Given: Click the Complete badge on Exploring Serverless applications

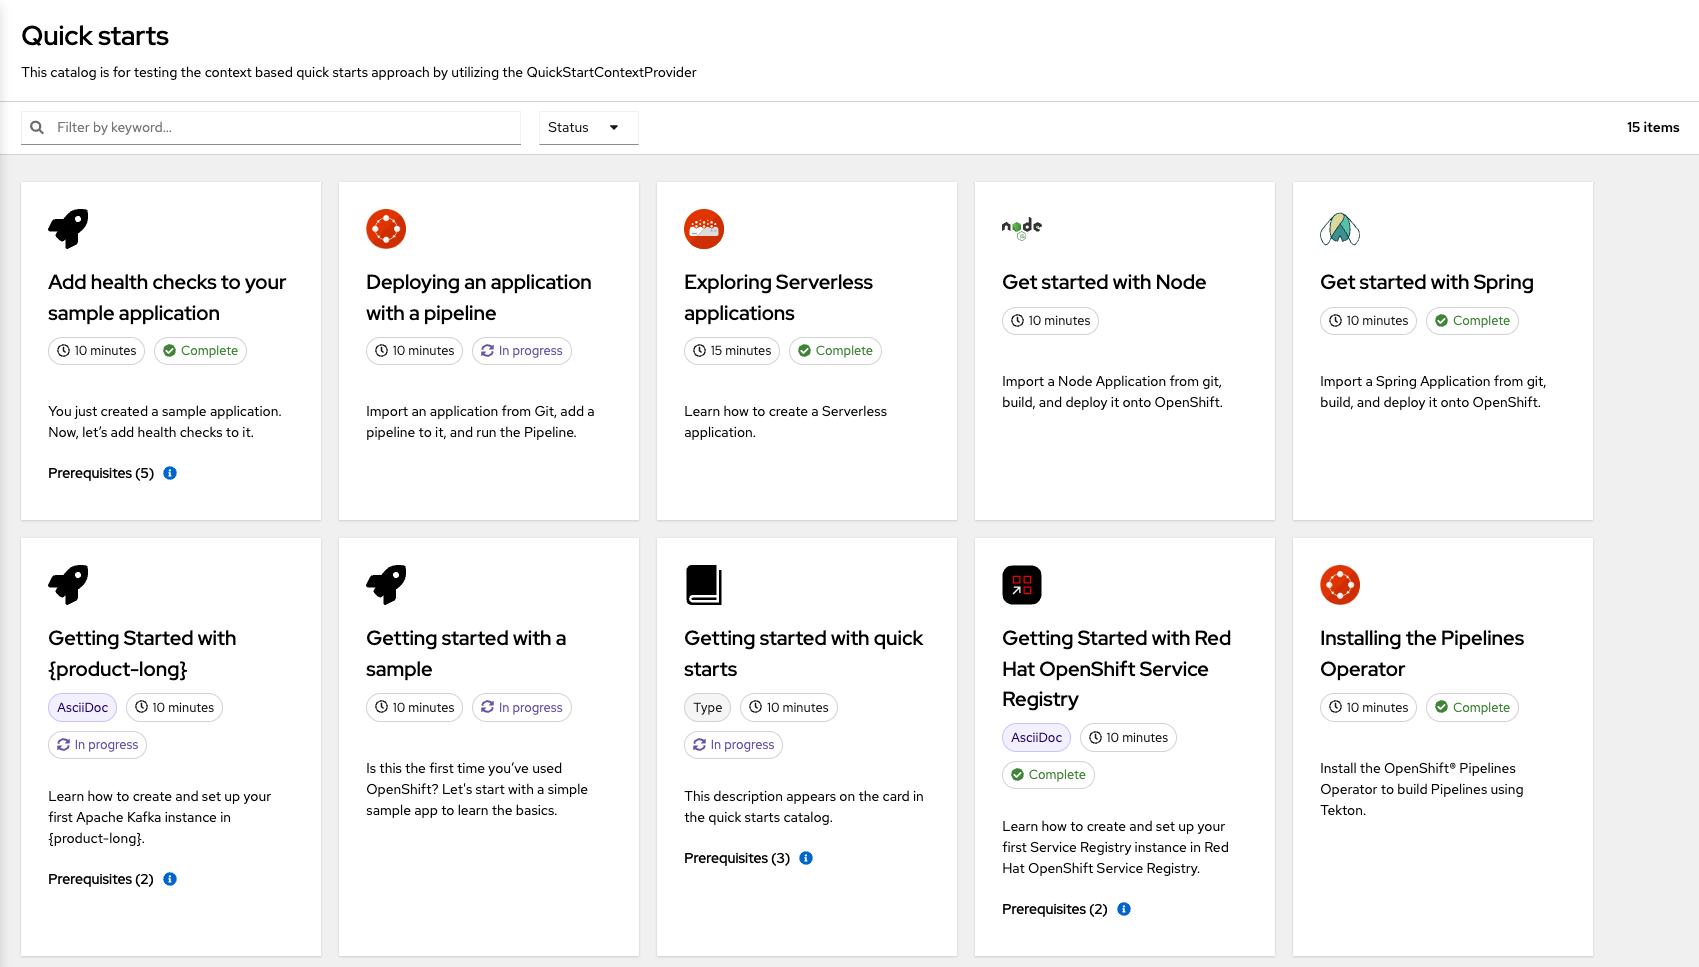Looking at the screenshot, I should 835,351.
